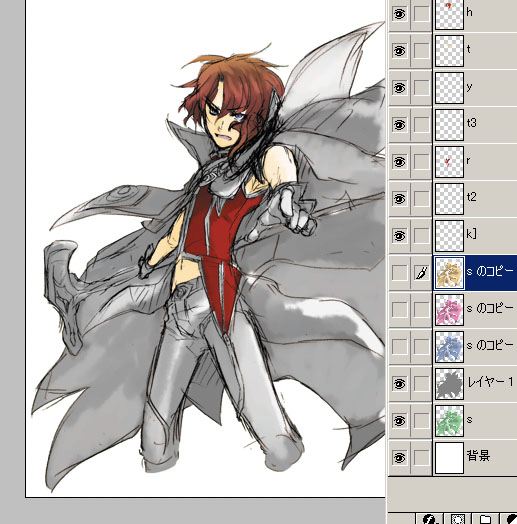This screenshot has height=524, width=517.
Task: Select the layer named r
Action: (x=469, y=161)
